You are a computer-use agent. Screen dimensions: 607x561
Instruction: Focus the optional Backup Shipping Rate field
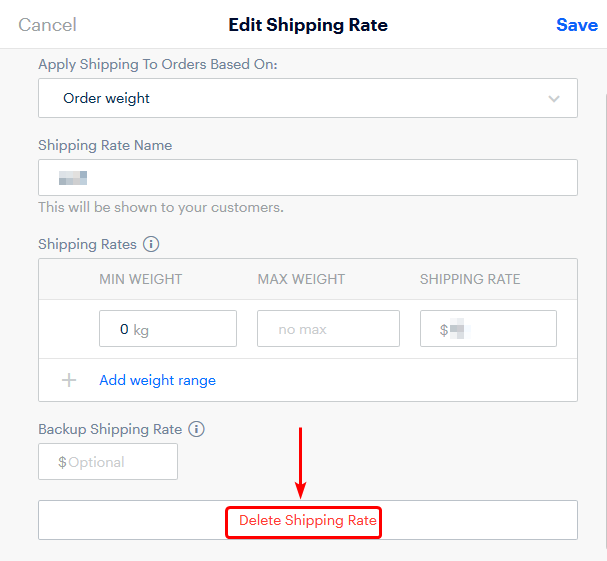[108, 461]
